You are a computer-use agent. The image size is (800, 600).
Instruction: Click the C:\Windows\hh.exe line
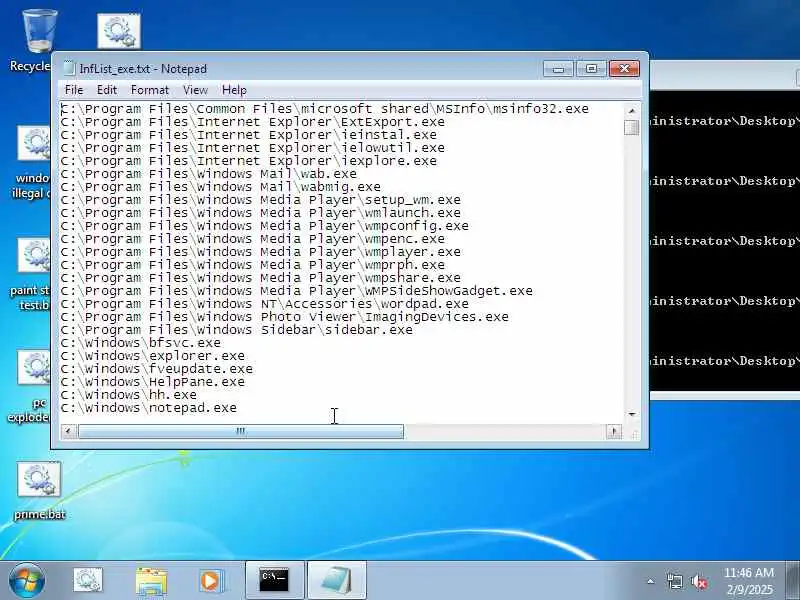[129, 395]
